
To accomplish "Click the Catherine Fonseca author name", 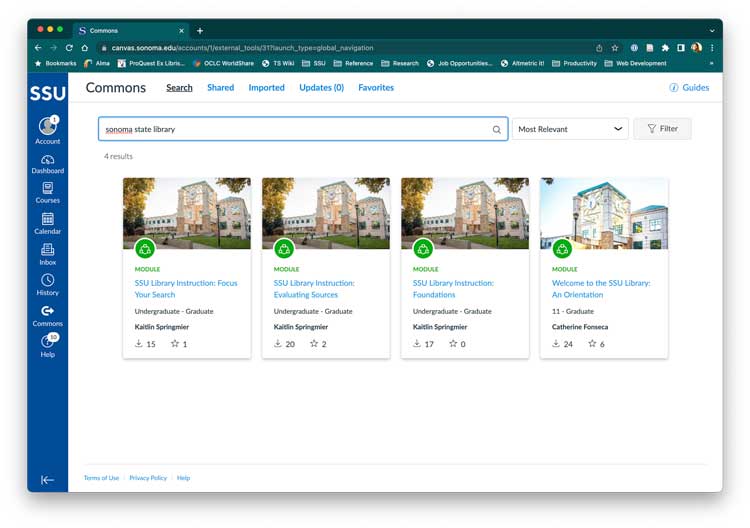I will tap(580, 327).
